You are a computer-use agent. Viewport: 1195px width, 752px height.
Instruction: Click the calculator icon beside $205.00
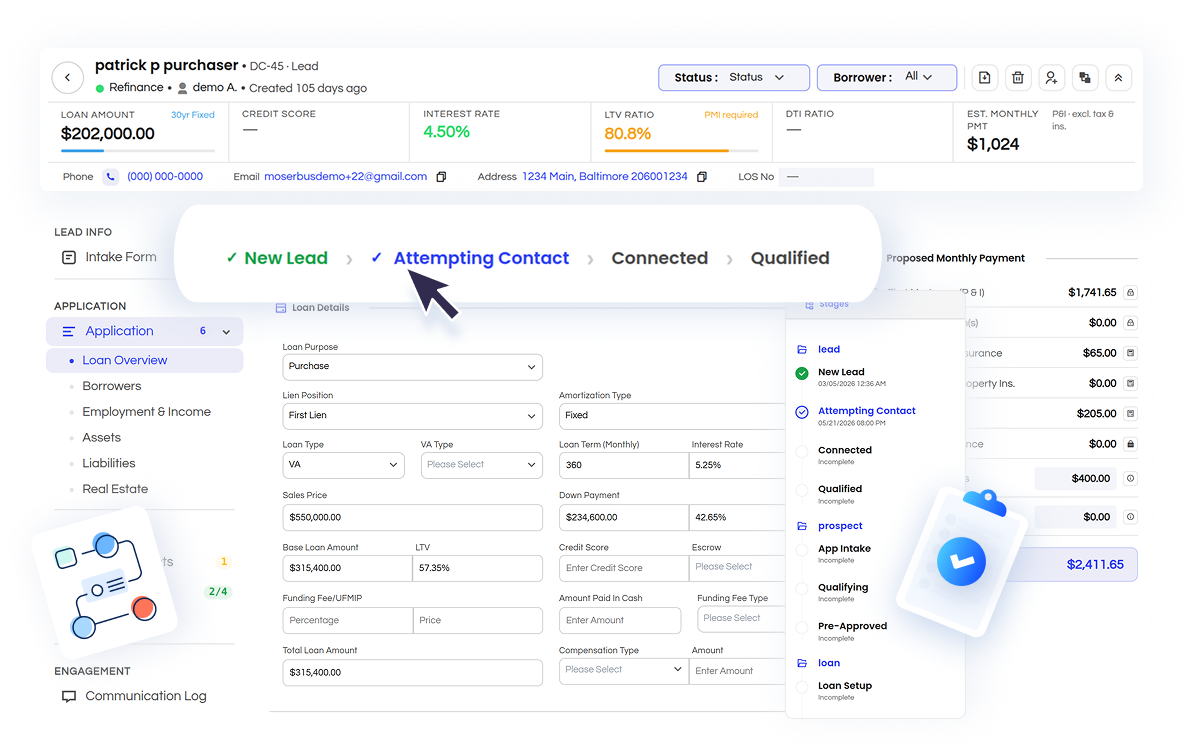tap(1130, 414)
